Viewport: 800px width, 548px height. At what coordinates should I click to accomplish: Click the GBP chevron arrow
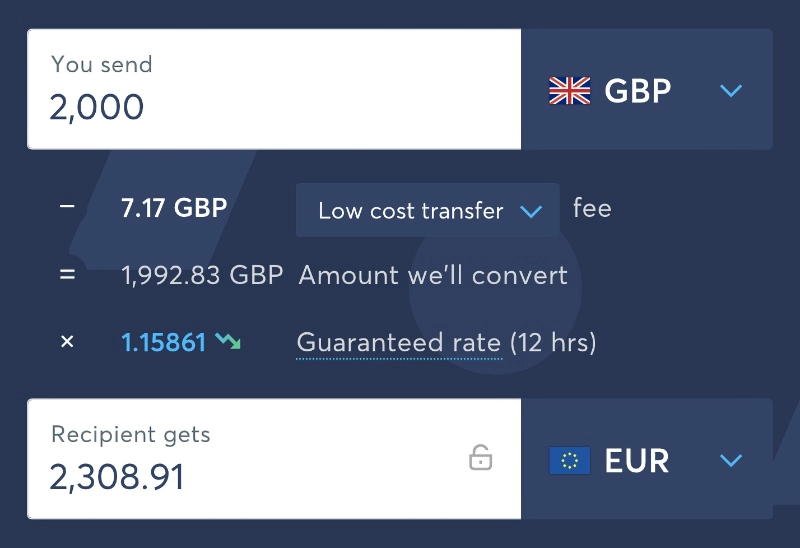(x=731, y=91)
